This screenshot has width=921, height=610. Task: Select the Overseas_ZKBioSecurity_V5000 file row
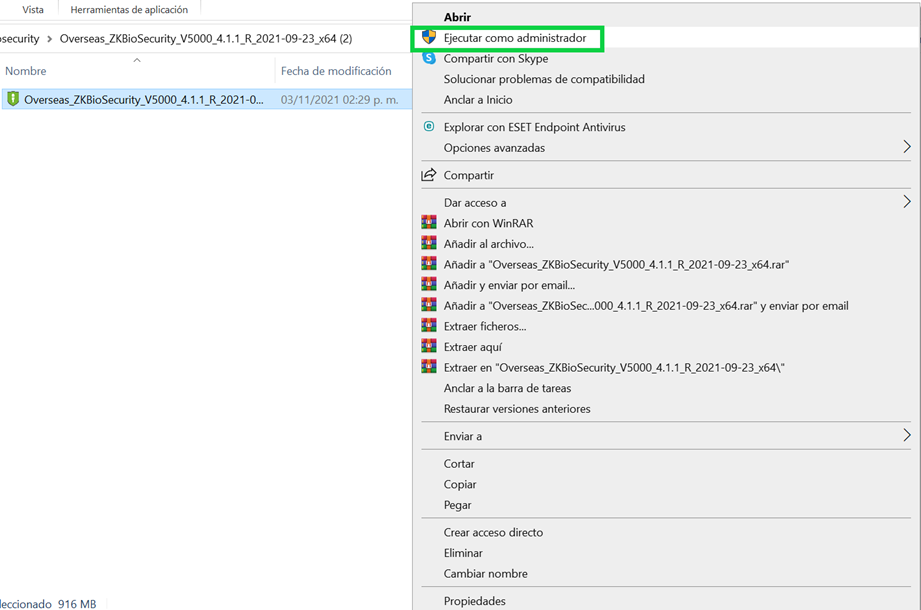206,100
